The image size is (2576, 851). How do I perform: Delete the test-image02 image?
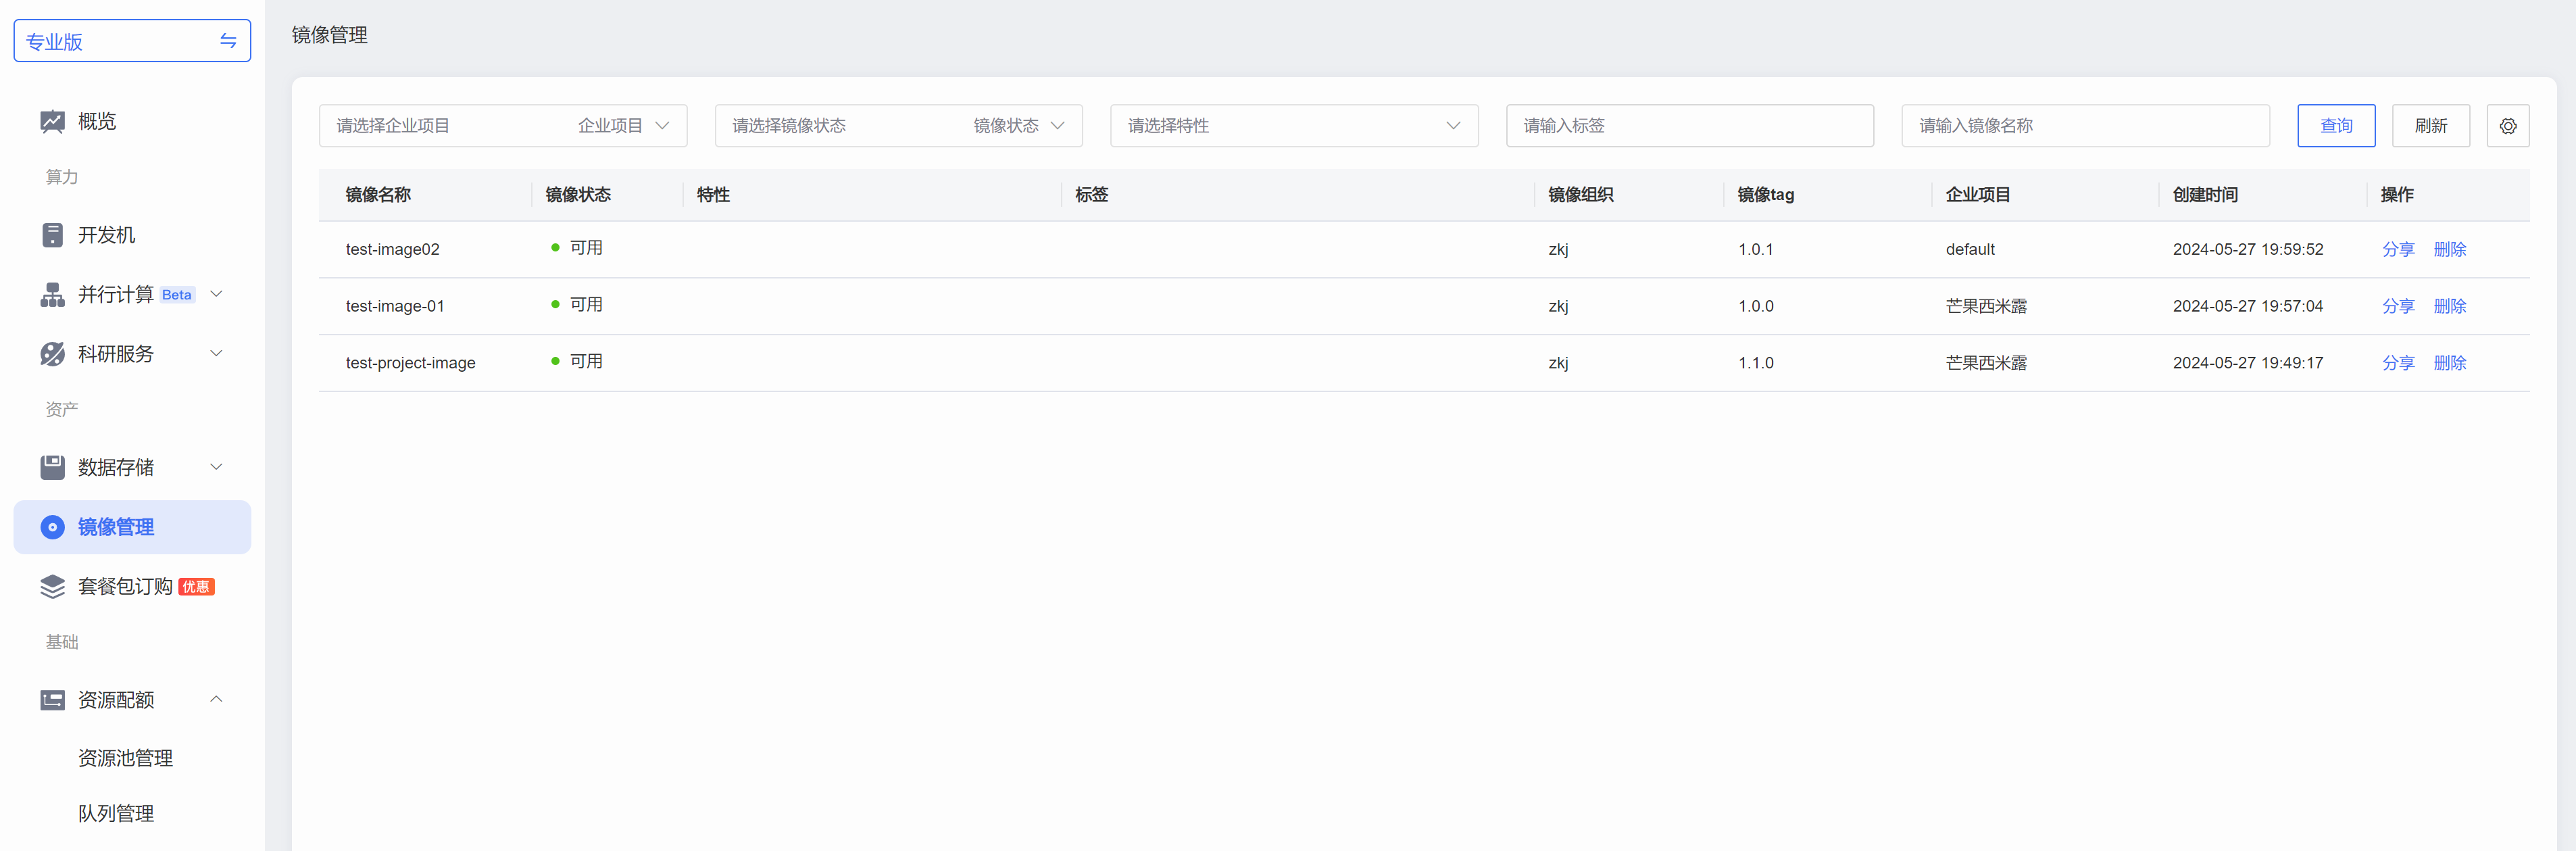2450,249
